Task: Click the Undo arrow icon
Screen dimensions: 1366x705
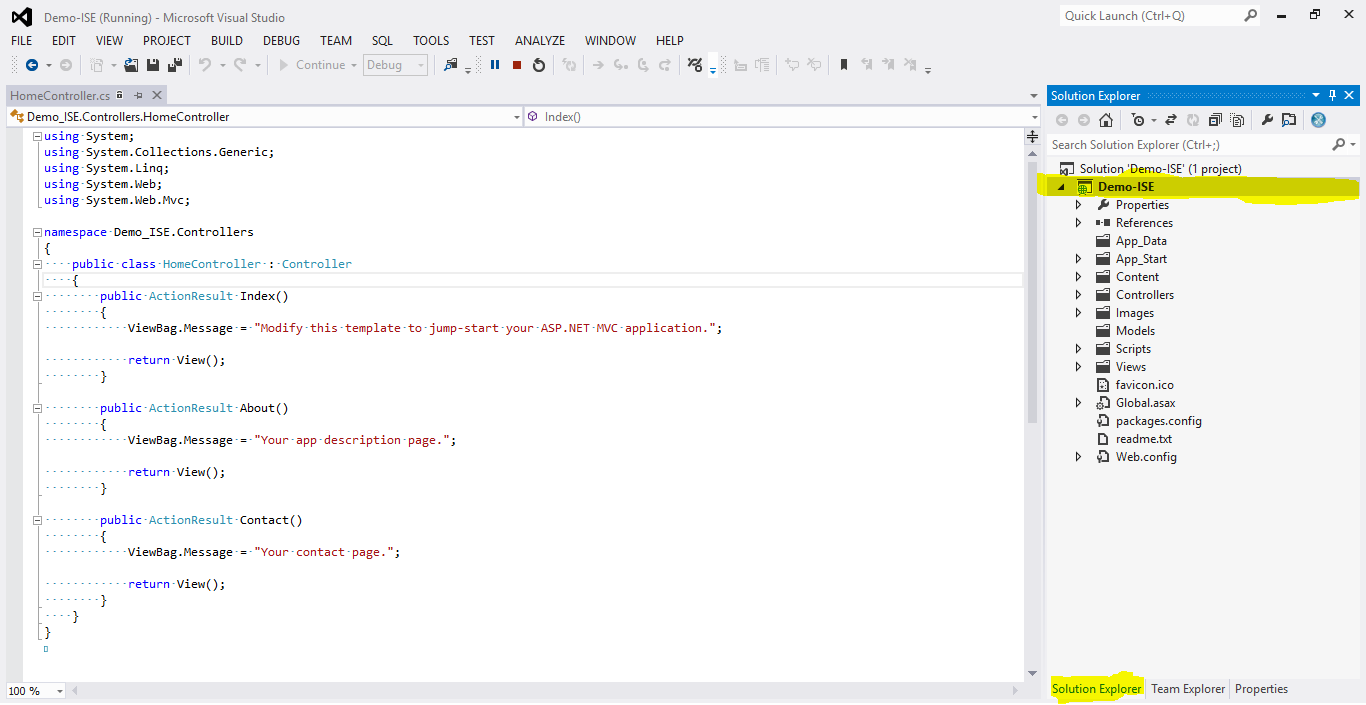Action: (x=205, y=65)
